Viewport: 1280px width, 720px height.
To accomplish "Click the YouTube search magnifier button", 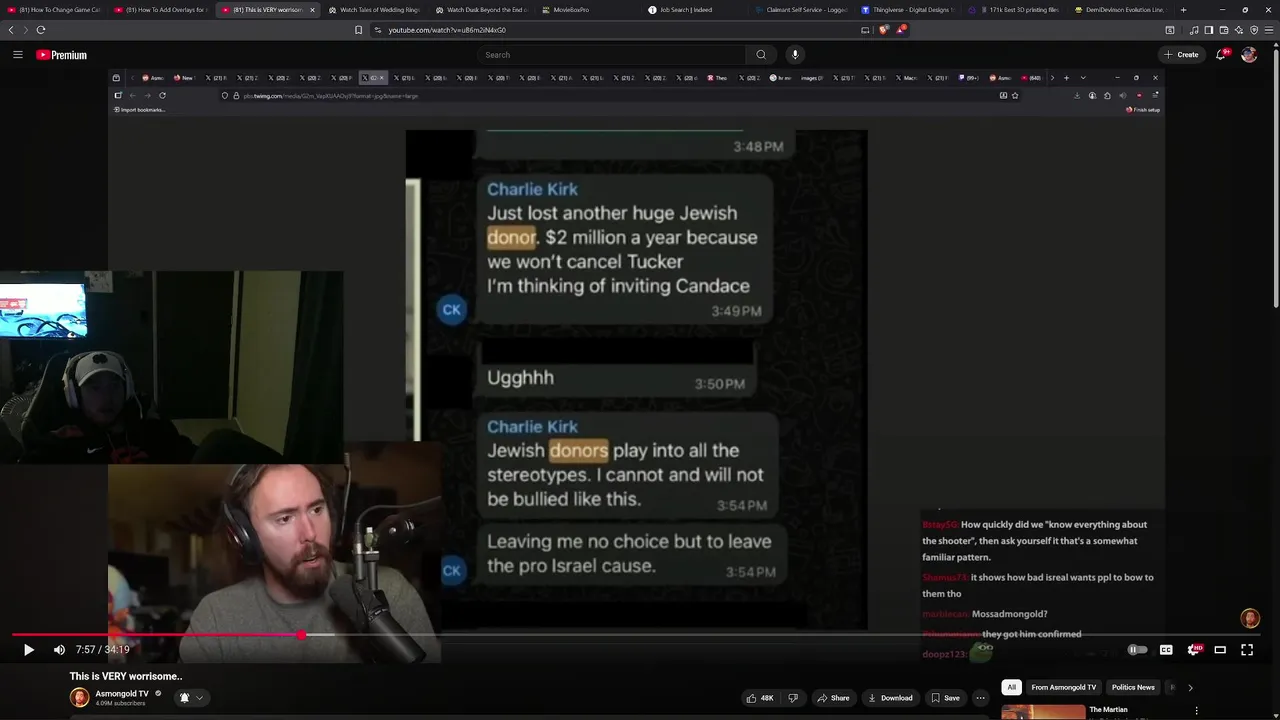I will tap(761, 55).
